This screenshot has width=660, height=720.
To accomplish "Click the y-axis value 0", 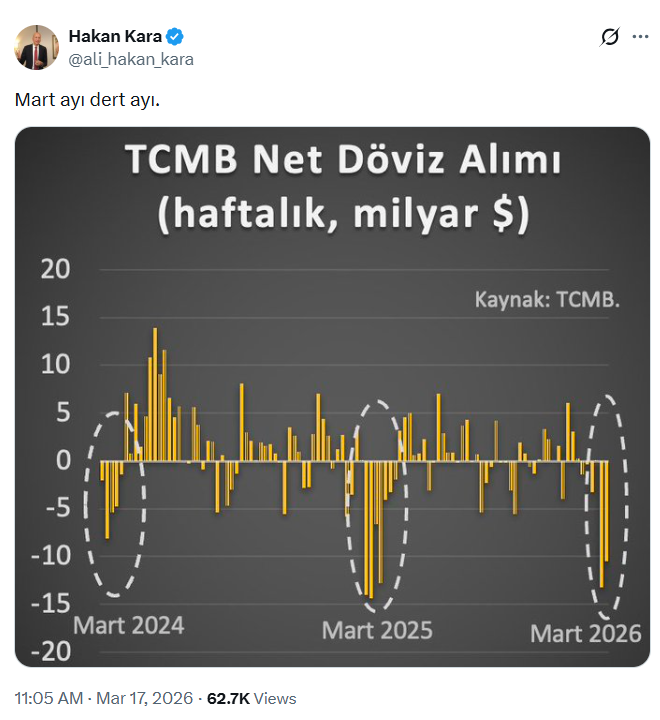I will (62, 460).
